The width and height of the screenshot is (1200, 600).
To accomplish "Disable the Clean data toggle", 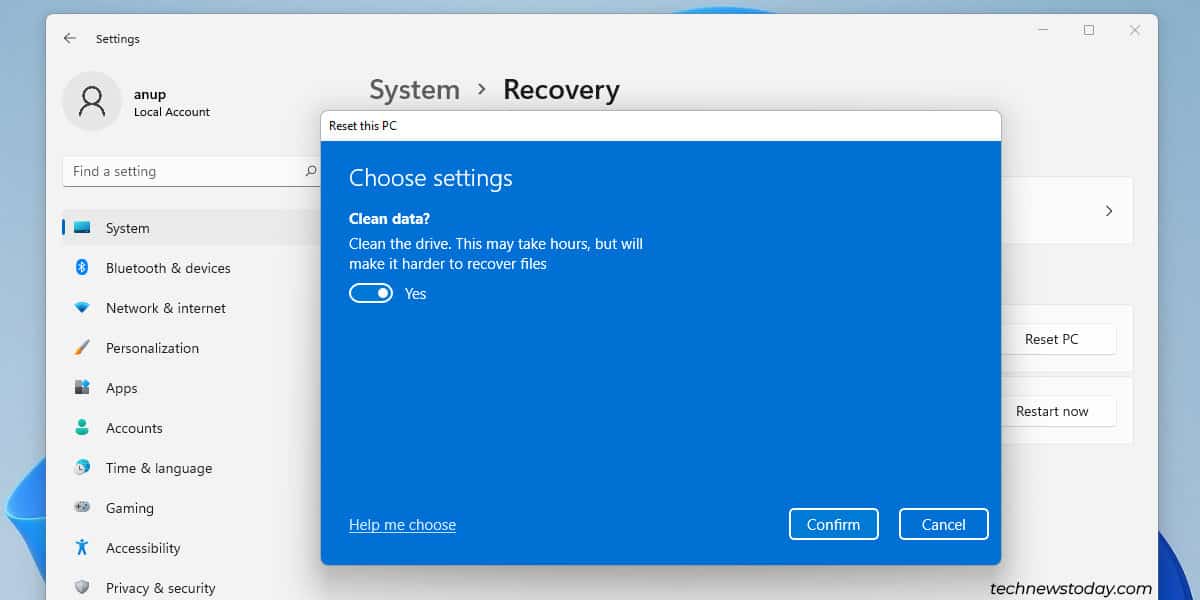I will [x=371, y=293].
